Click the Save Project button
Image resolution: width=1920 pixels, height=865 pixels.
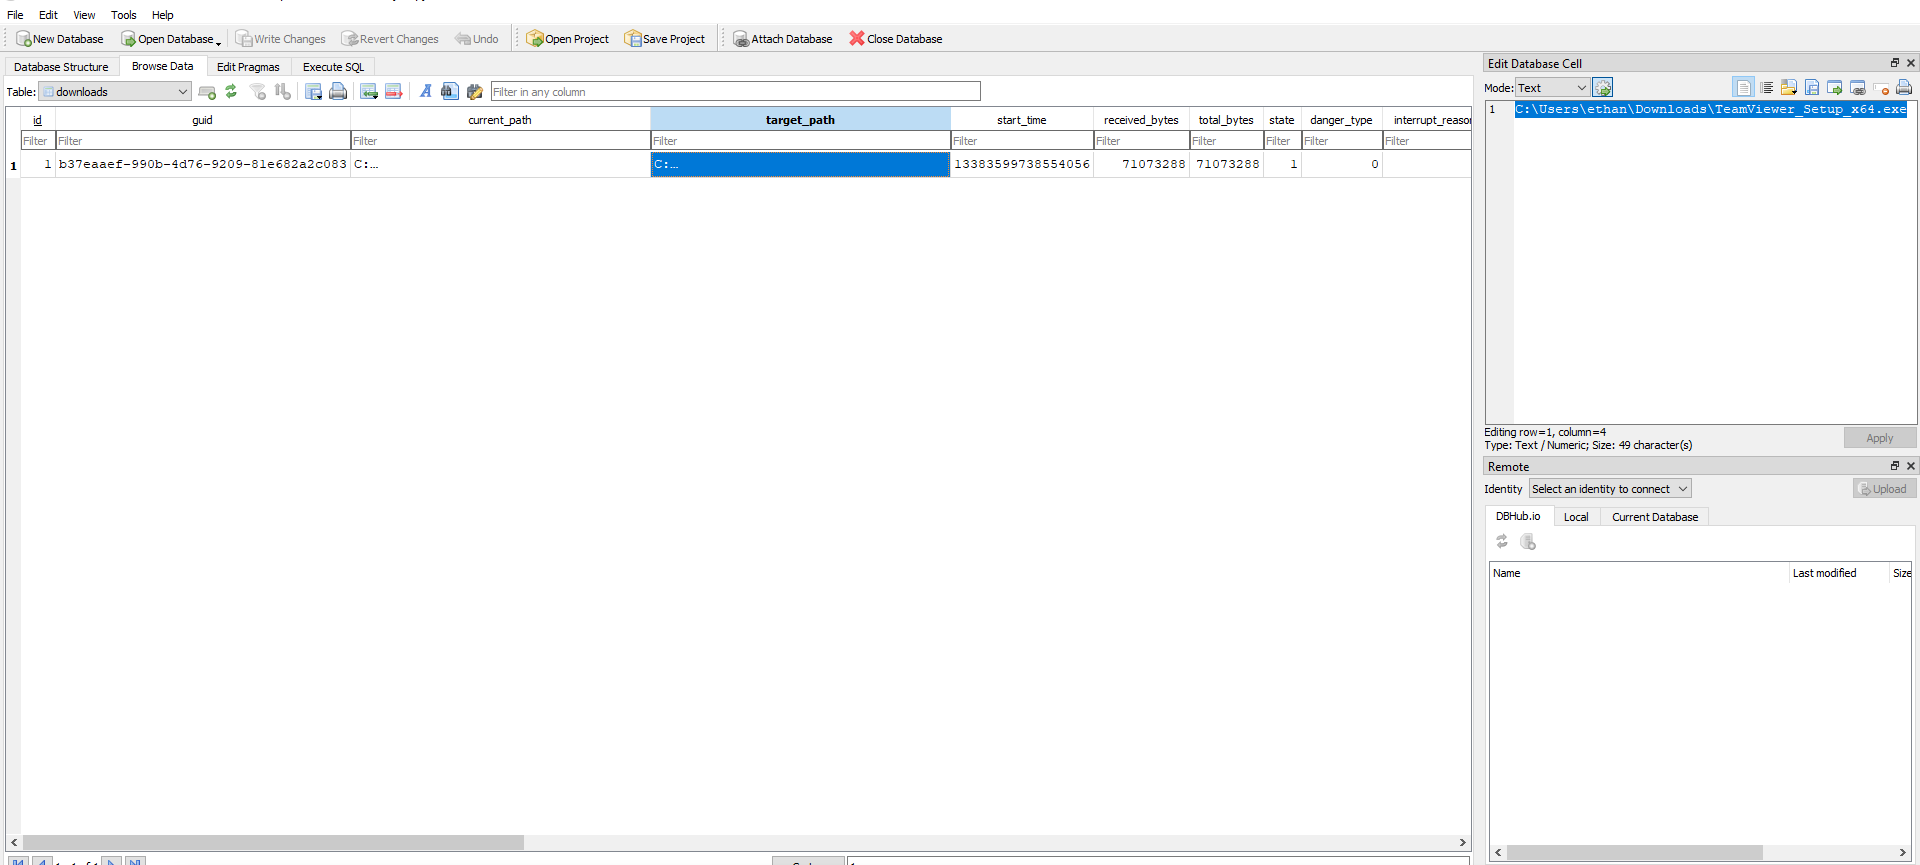coord(665,39)
